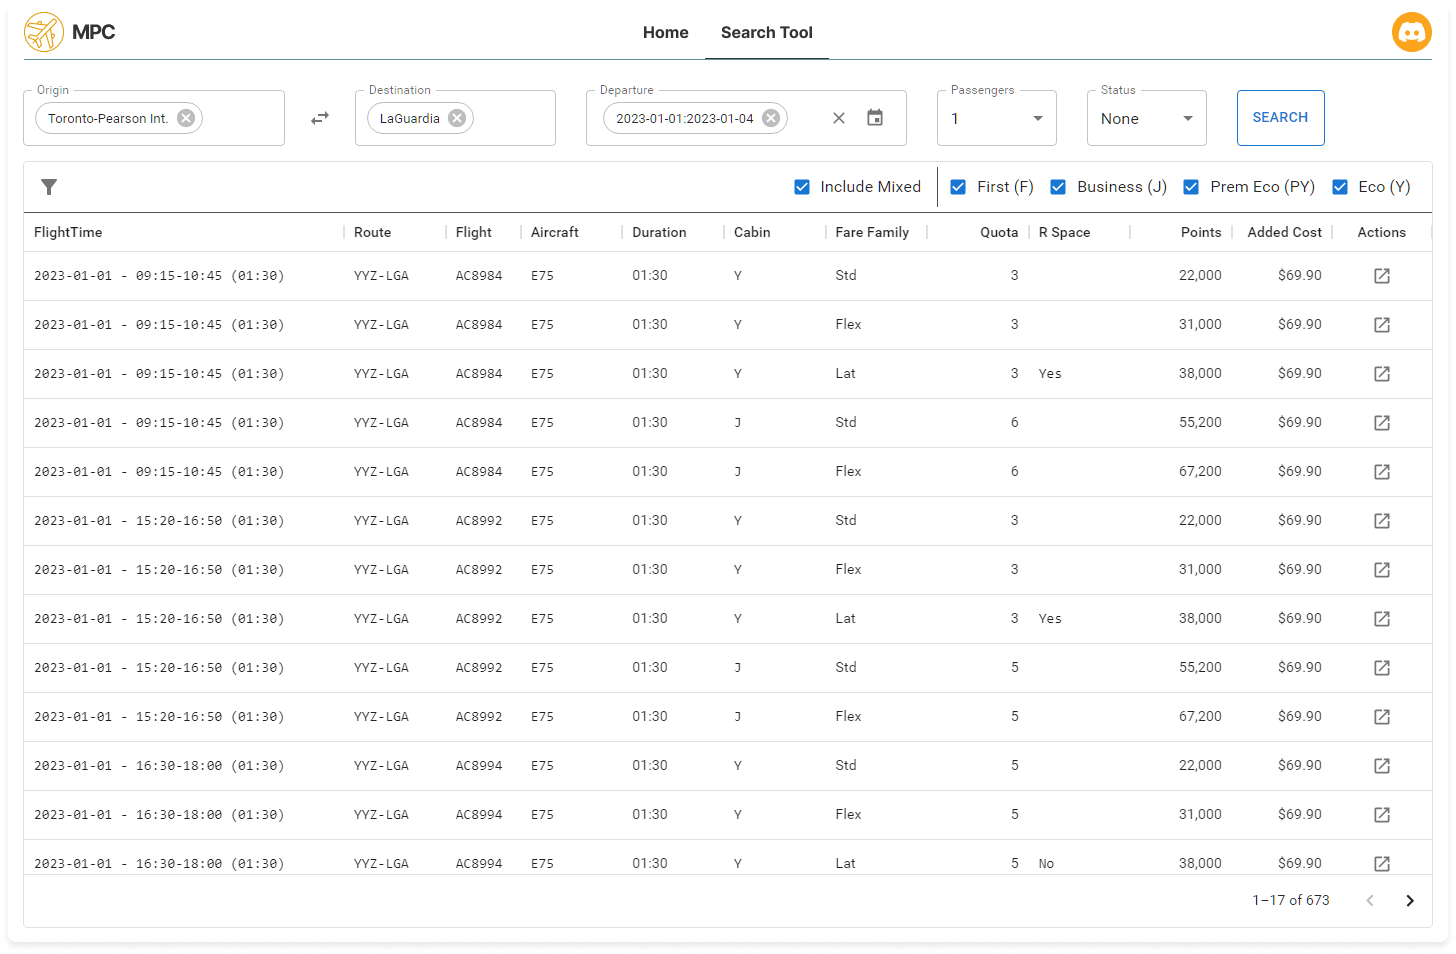Open booking link for AC8992 J Std row

pyautogui.click(x=1382, y=668)
